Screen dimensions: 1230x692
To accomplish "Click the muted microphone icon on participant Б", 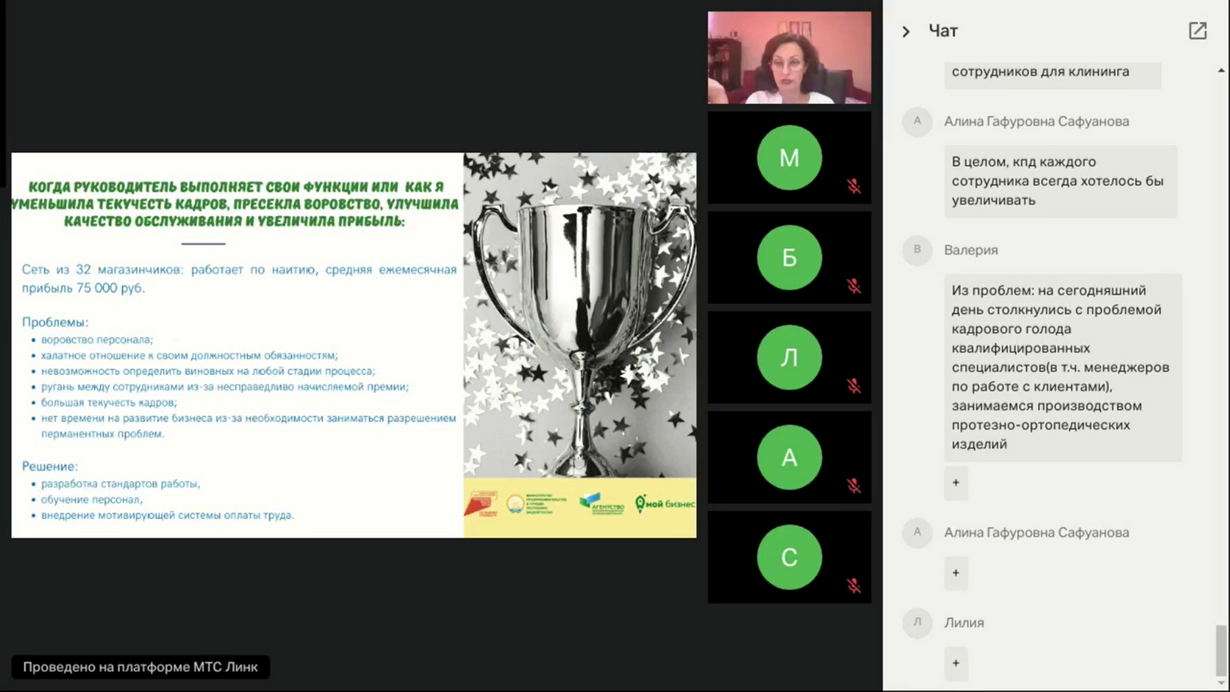I will pos(854,286).
